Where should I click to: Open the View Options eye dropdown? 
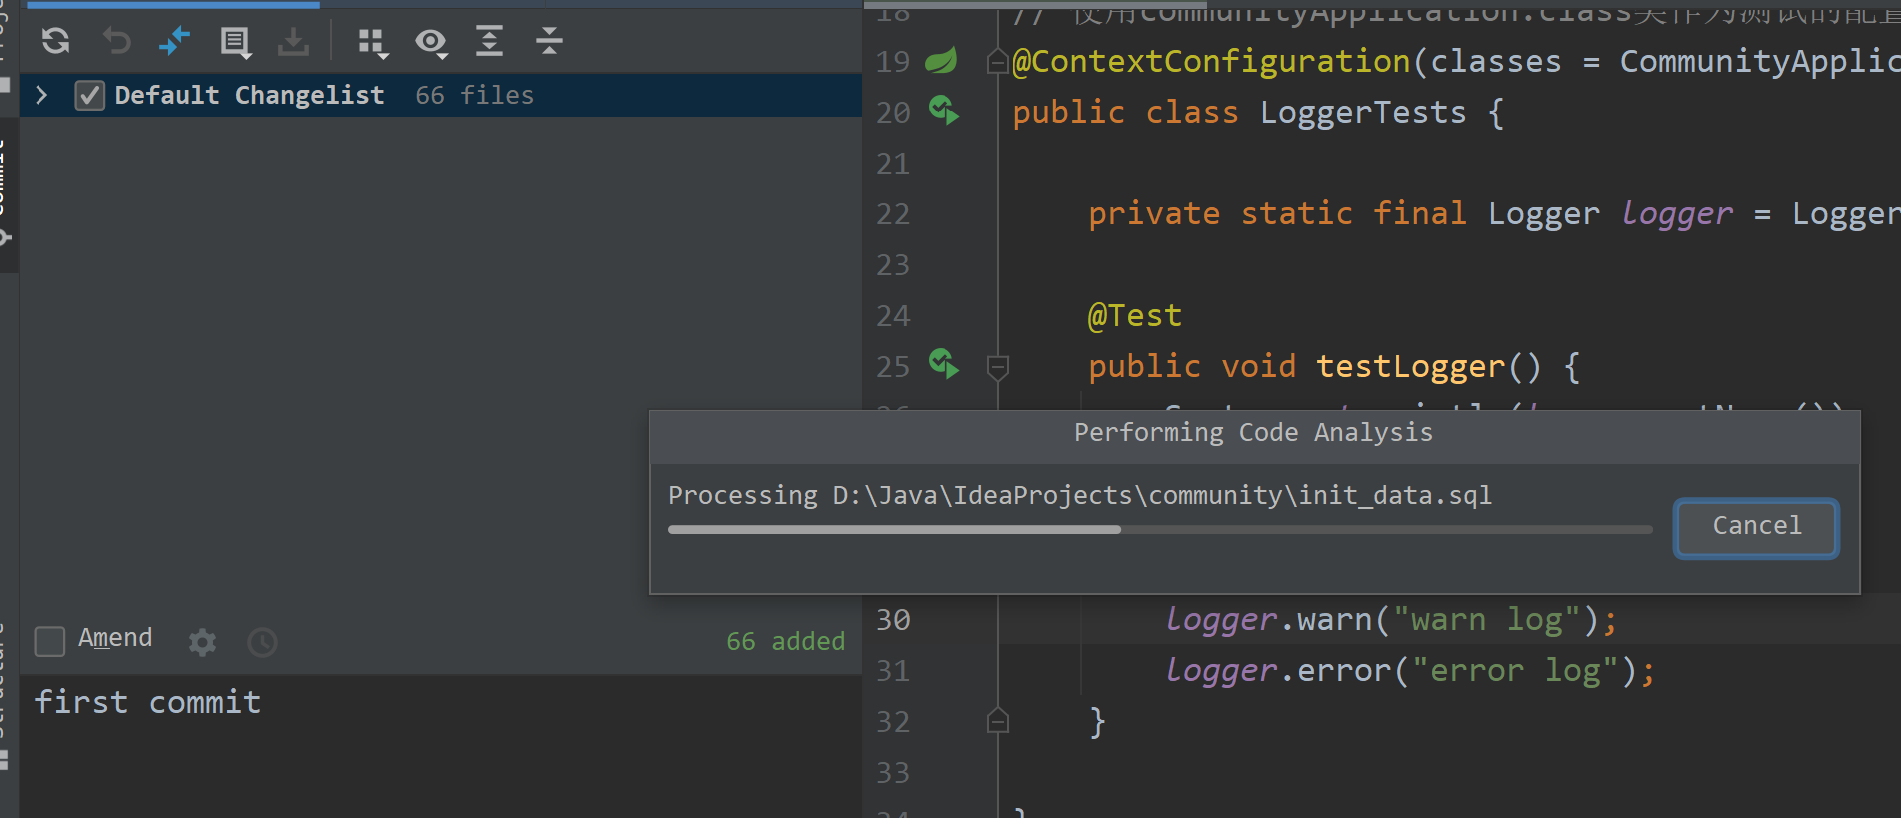[432, 42]
